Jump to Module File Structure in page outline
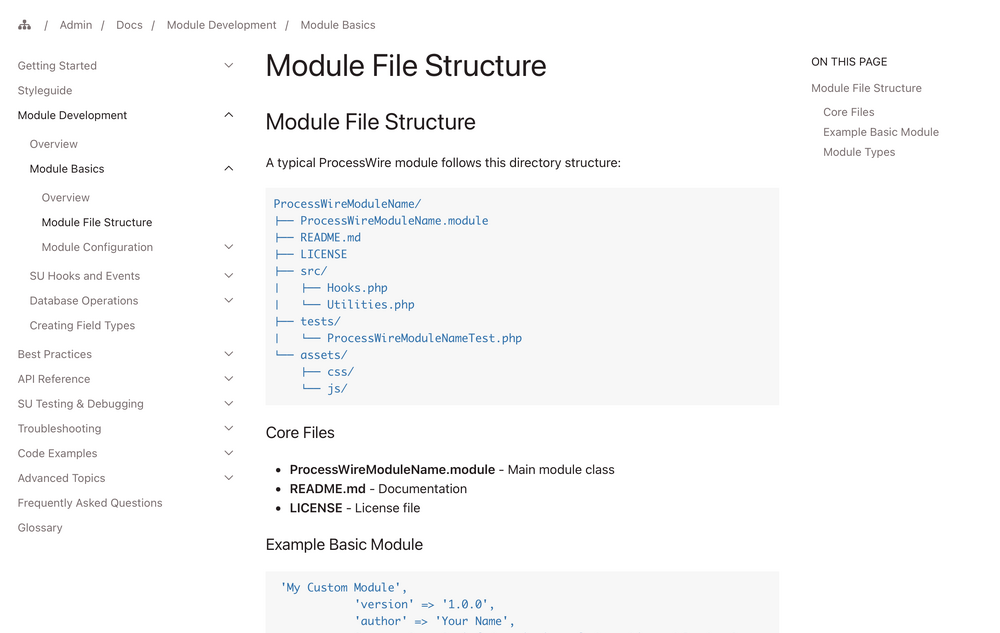Screen dimensions: 1000x633 (x=866, y=89)
